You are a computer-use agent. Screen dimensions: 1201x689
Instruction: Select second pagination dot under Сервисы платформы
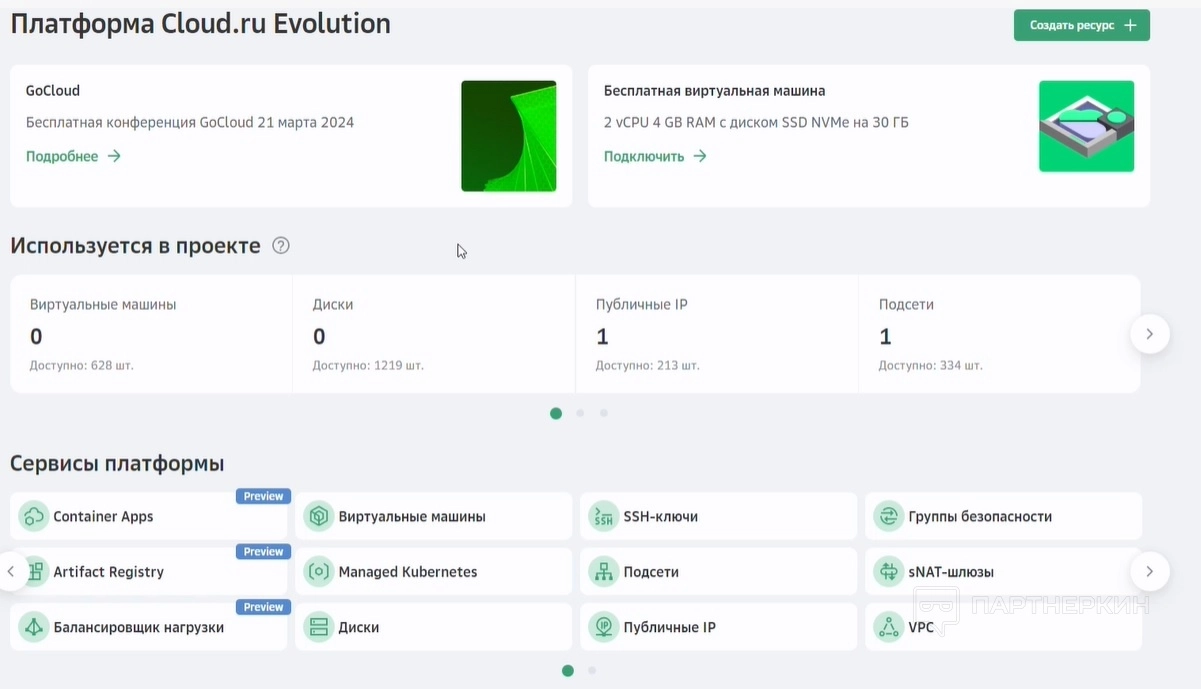[592, 671]
